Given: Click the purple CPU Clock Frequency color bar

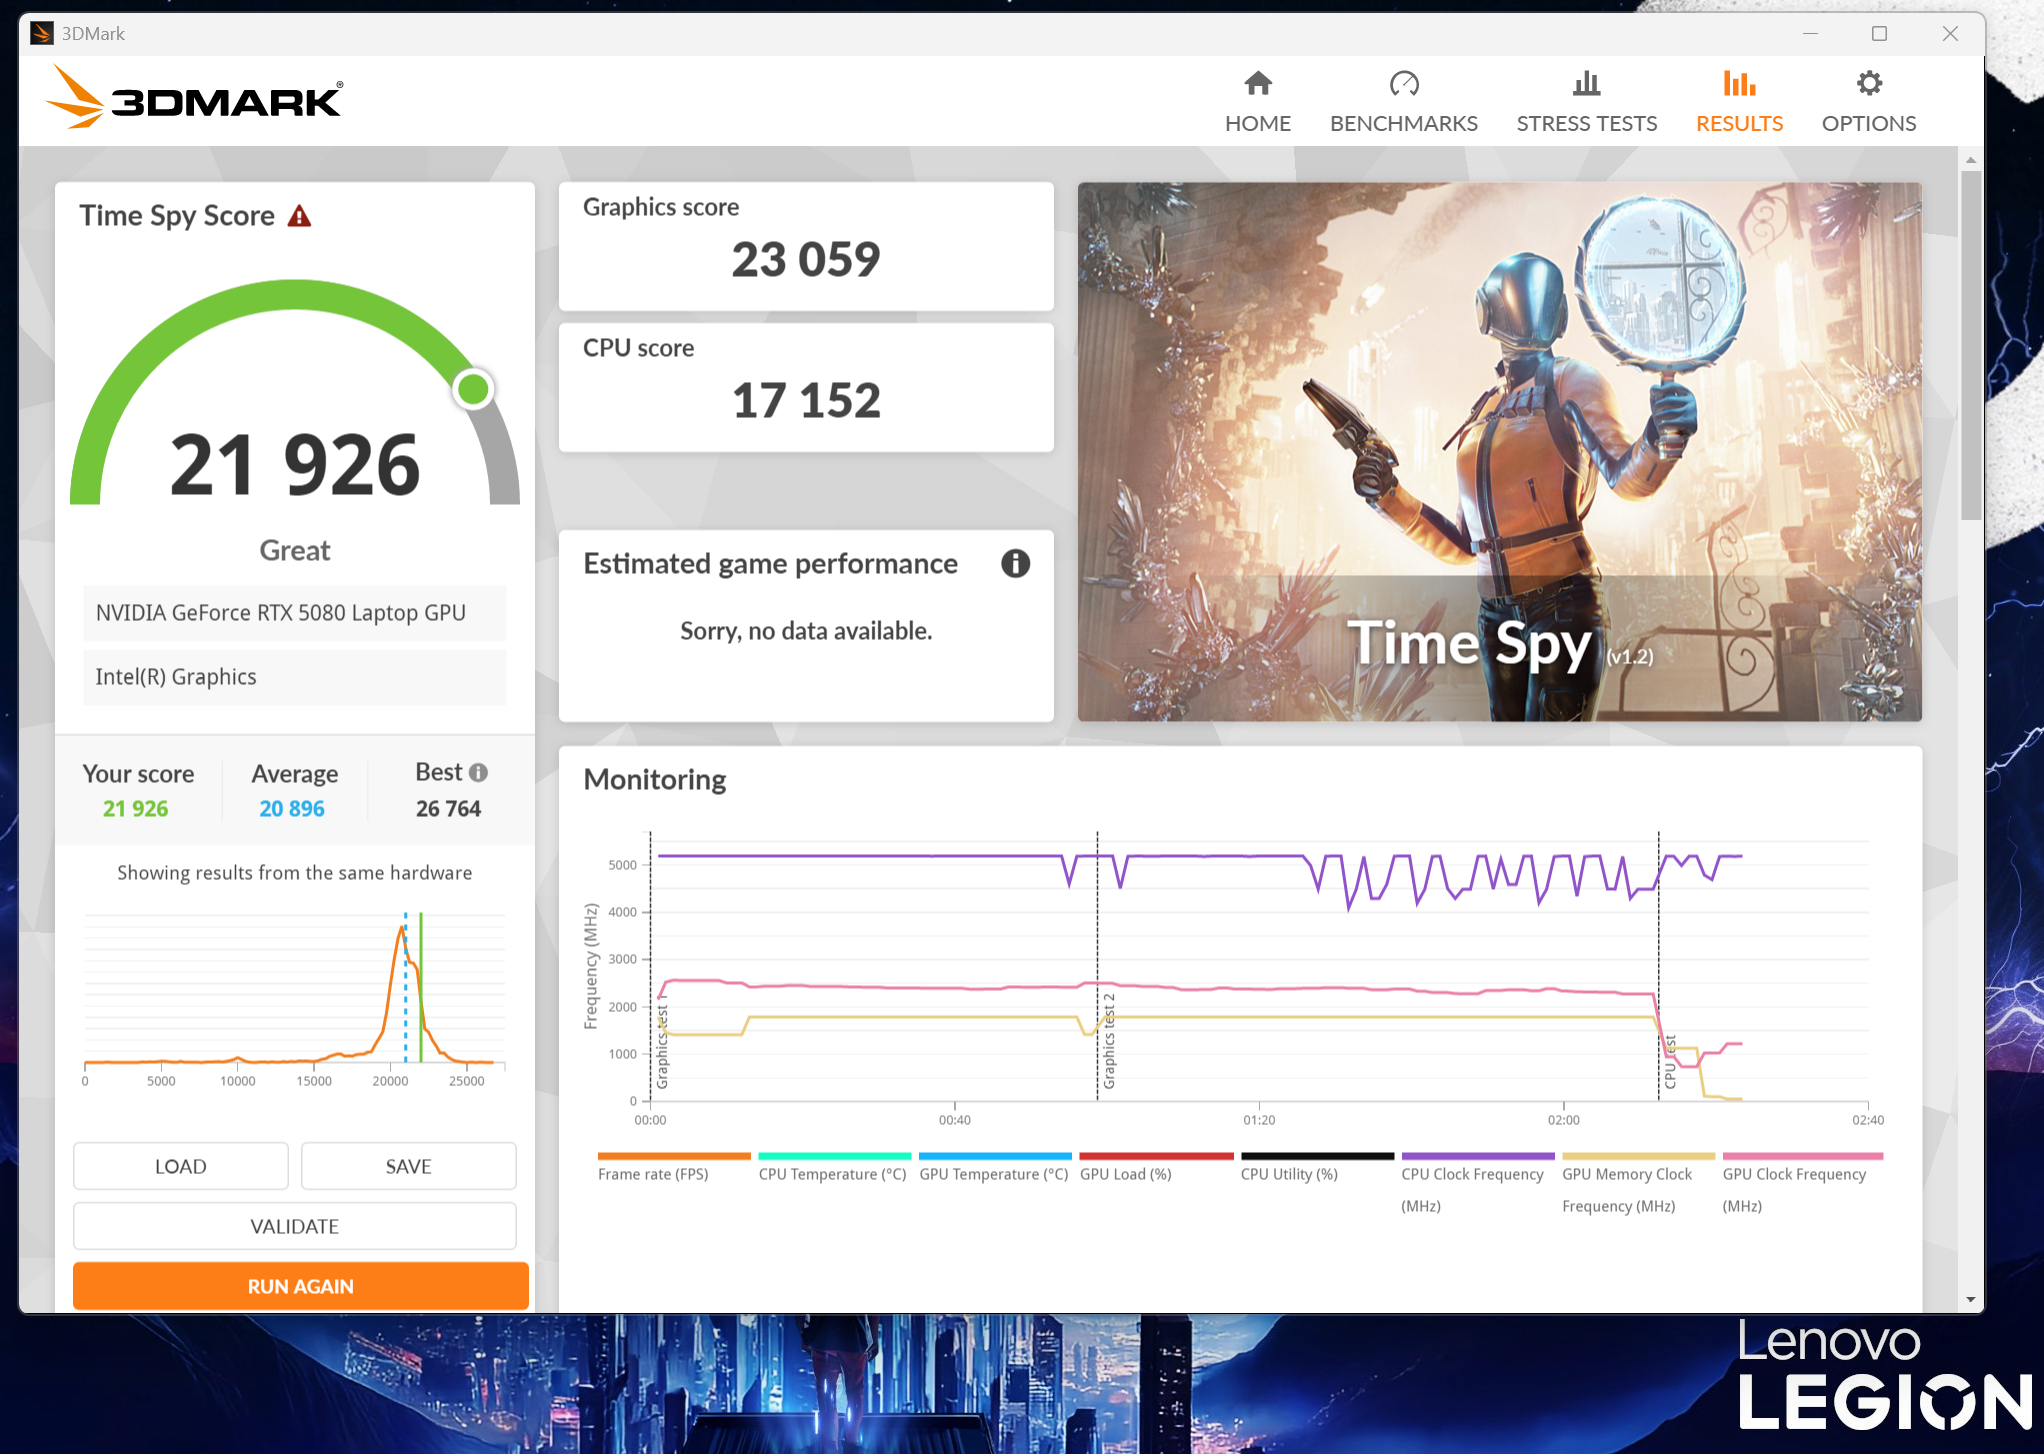Looking at the screenshot, I should click(x=1478, y=1156).
